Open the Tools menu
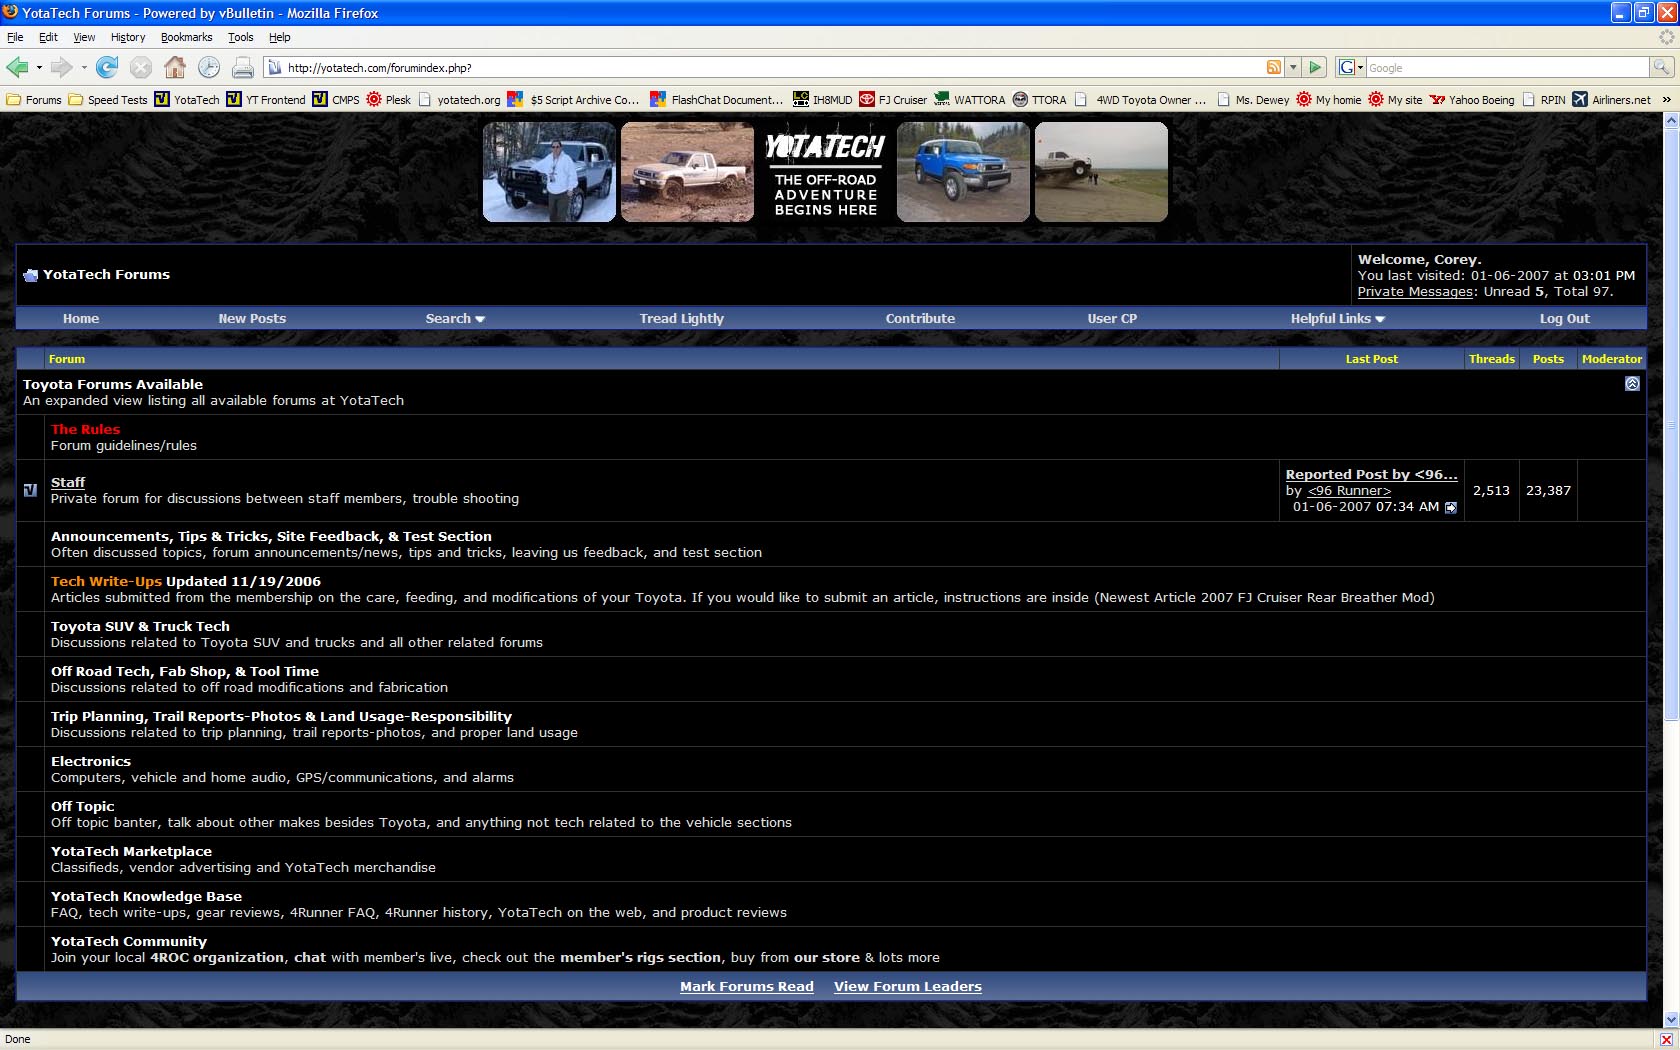The height and width of the screenshot is (1050, 1680). point(240,37)
